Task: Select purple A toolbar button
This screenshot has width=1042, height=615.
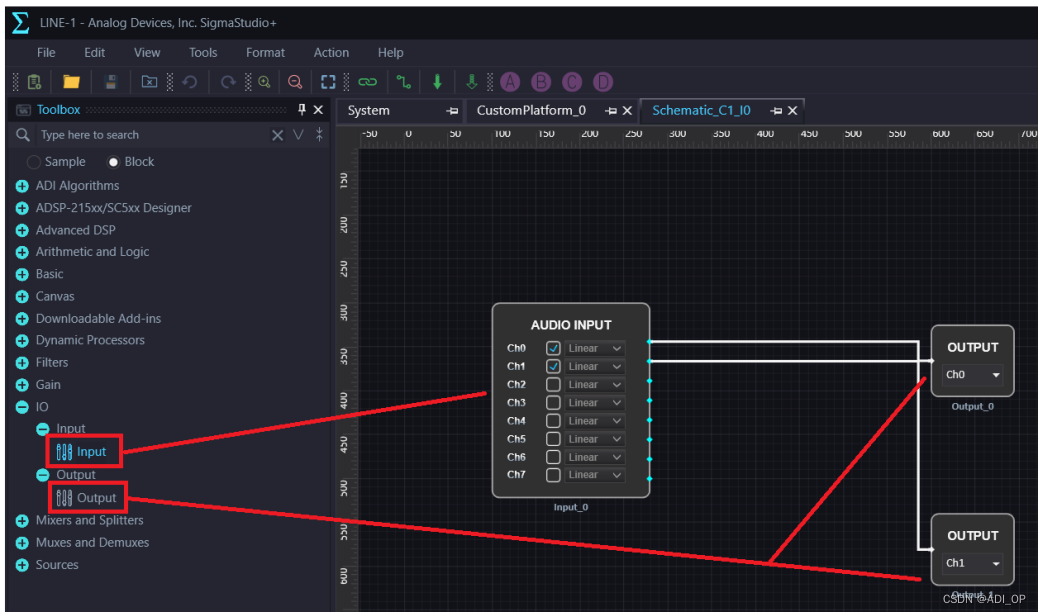Action: 510,82
